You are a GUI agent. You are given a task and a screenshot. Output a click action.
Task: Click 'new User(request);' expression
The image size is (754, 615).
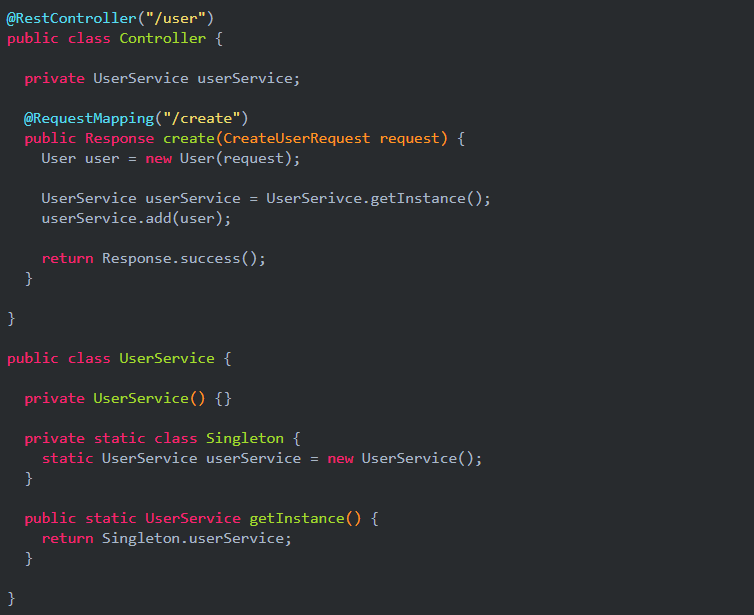coord(223,159)
